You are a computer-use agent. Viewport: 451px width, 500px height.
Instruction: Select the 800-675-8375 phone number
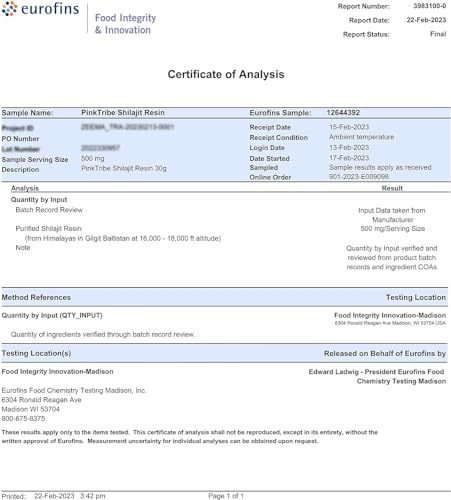pyautogui.click(x=23, y=418)
